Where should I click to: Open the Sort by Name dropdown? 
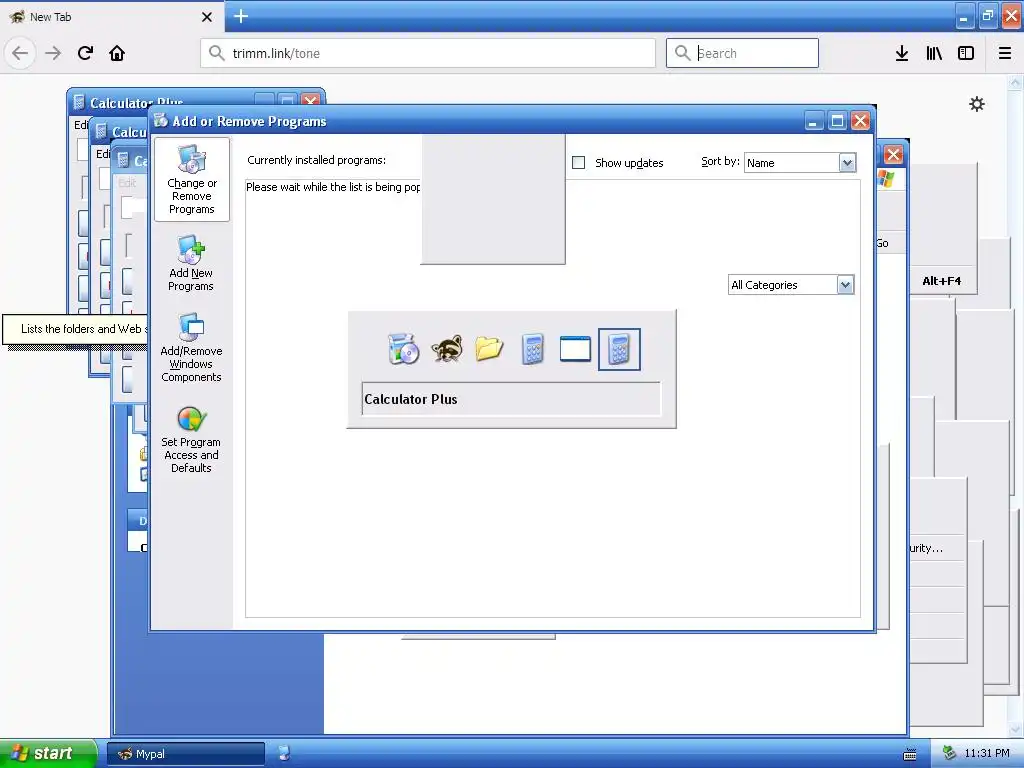800,163
